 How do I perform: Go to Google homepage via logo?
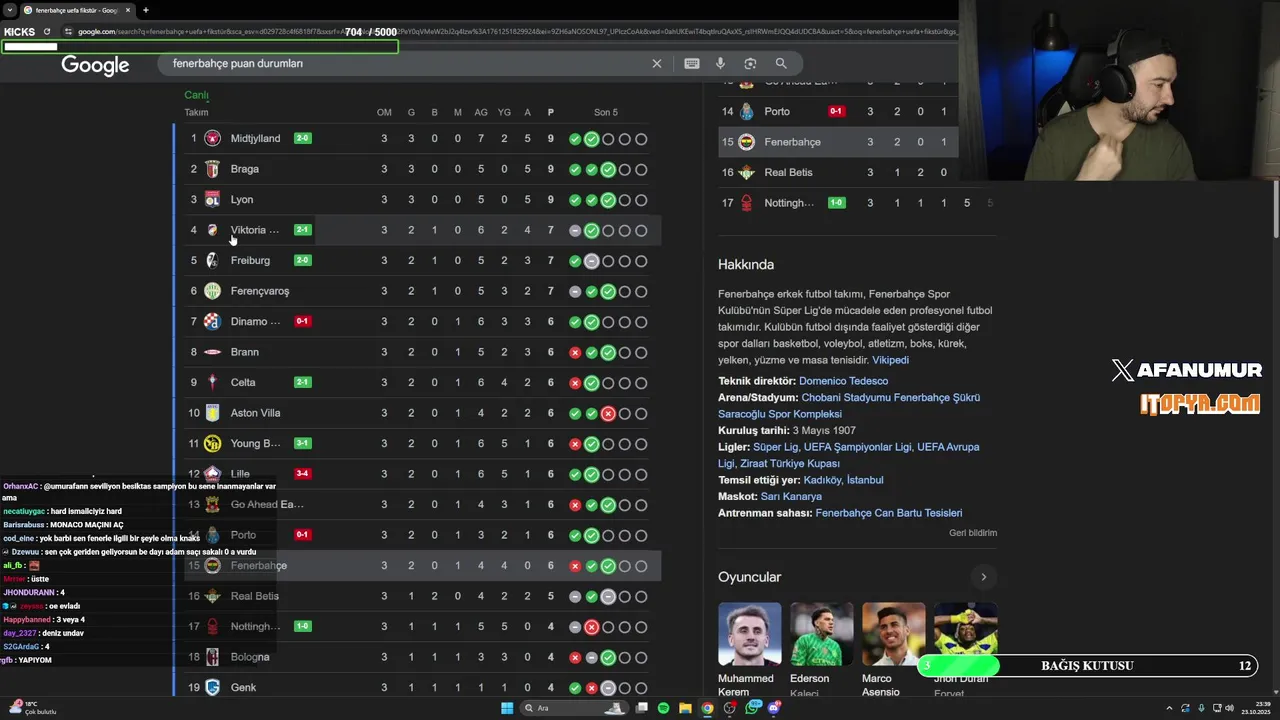(95, 65)
